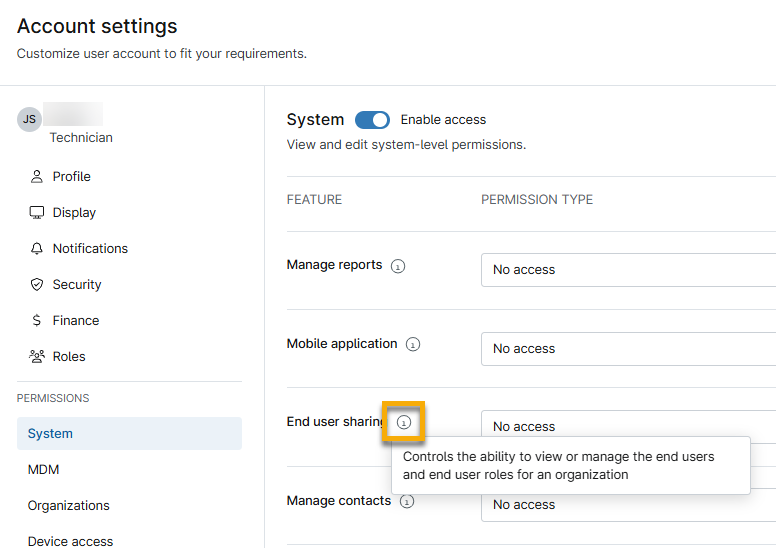This screenshot has height=548, width=776.
Task: Click the people icon beside Roles
Action: 37,356
